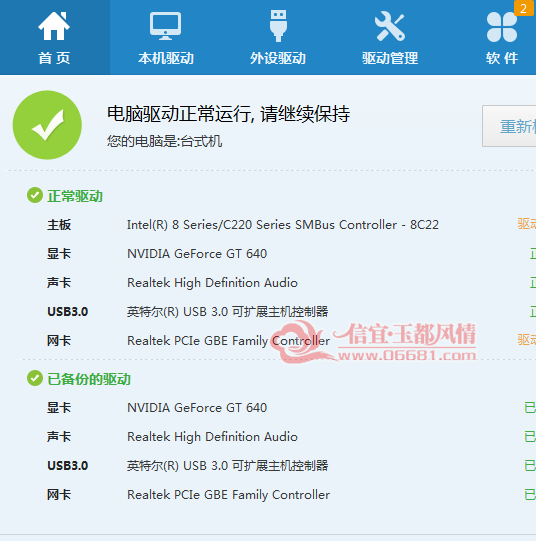Click the orange status link on 主板 row
The image size is (536, 541).
click(x=527, y=224)
